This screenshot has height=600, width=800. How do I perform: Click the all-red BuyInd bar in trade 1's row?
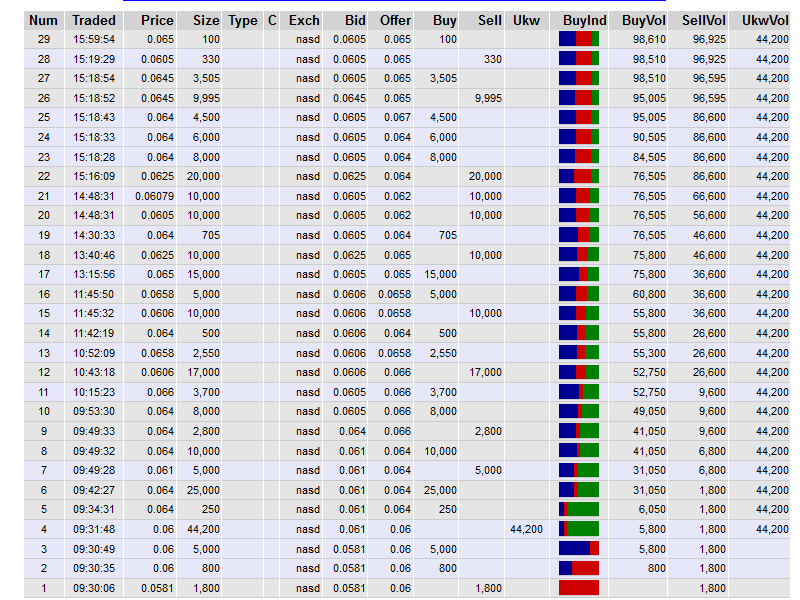point(579,588)
